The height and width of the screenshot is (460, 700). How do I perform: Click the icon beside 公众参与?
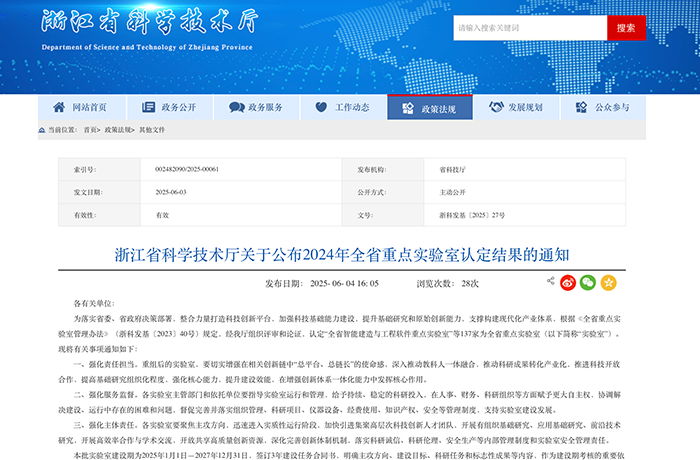point(581,107)
